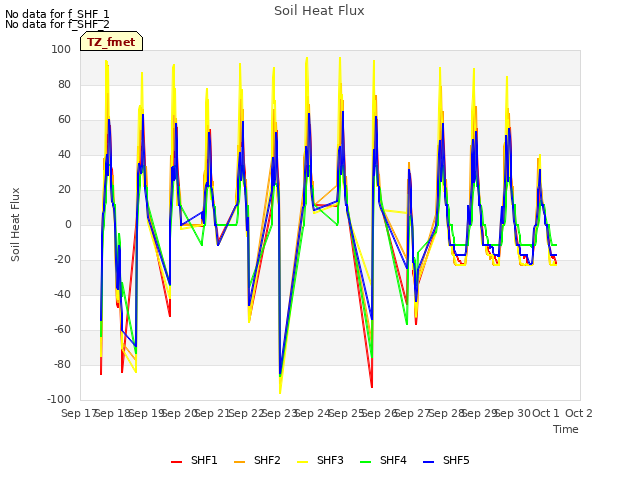Click the green SHF4 legend swatch
Viewport: 640px width, 480px height.
366,462
